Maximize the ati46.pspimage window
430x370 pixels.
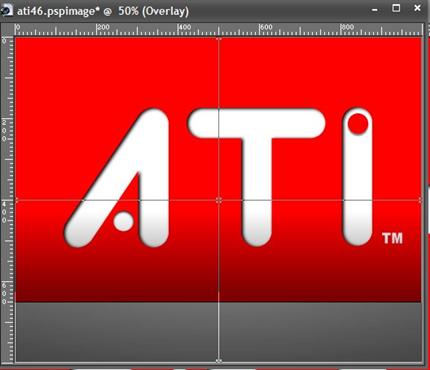click(x=396, y=8)
